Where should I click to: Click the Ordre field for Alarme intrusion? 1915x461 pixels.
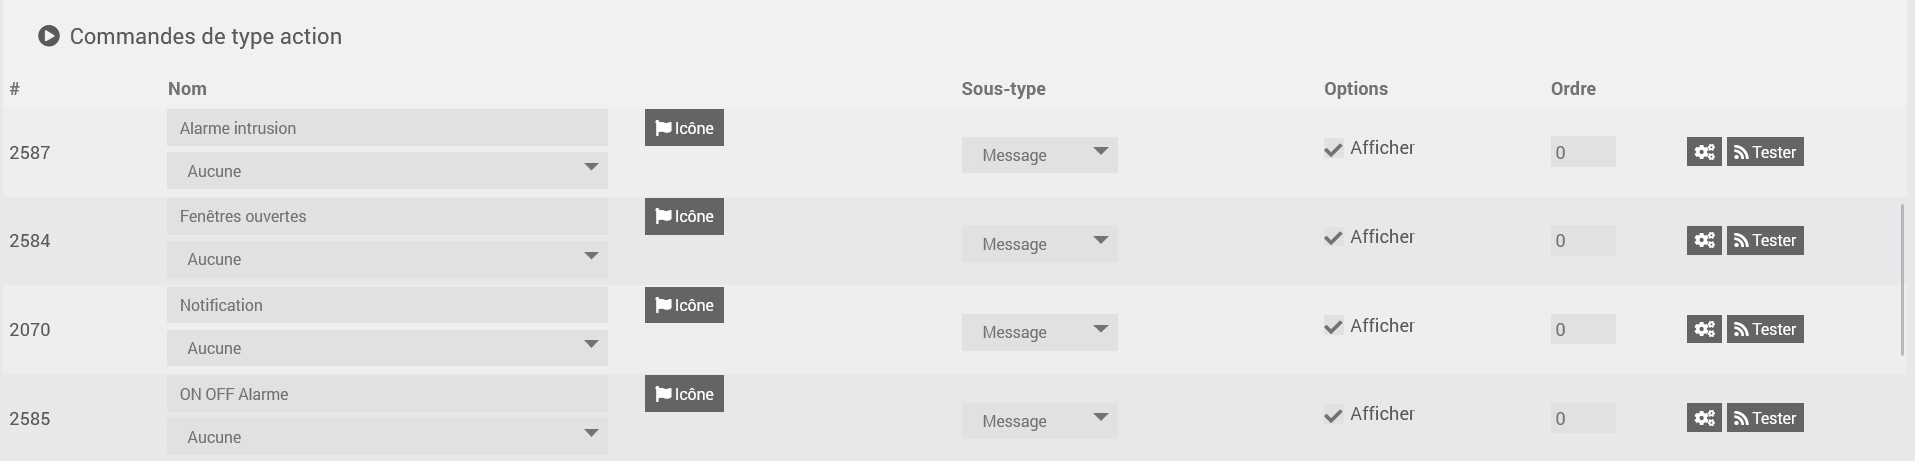click(x=1582, y=152)
